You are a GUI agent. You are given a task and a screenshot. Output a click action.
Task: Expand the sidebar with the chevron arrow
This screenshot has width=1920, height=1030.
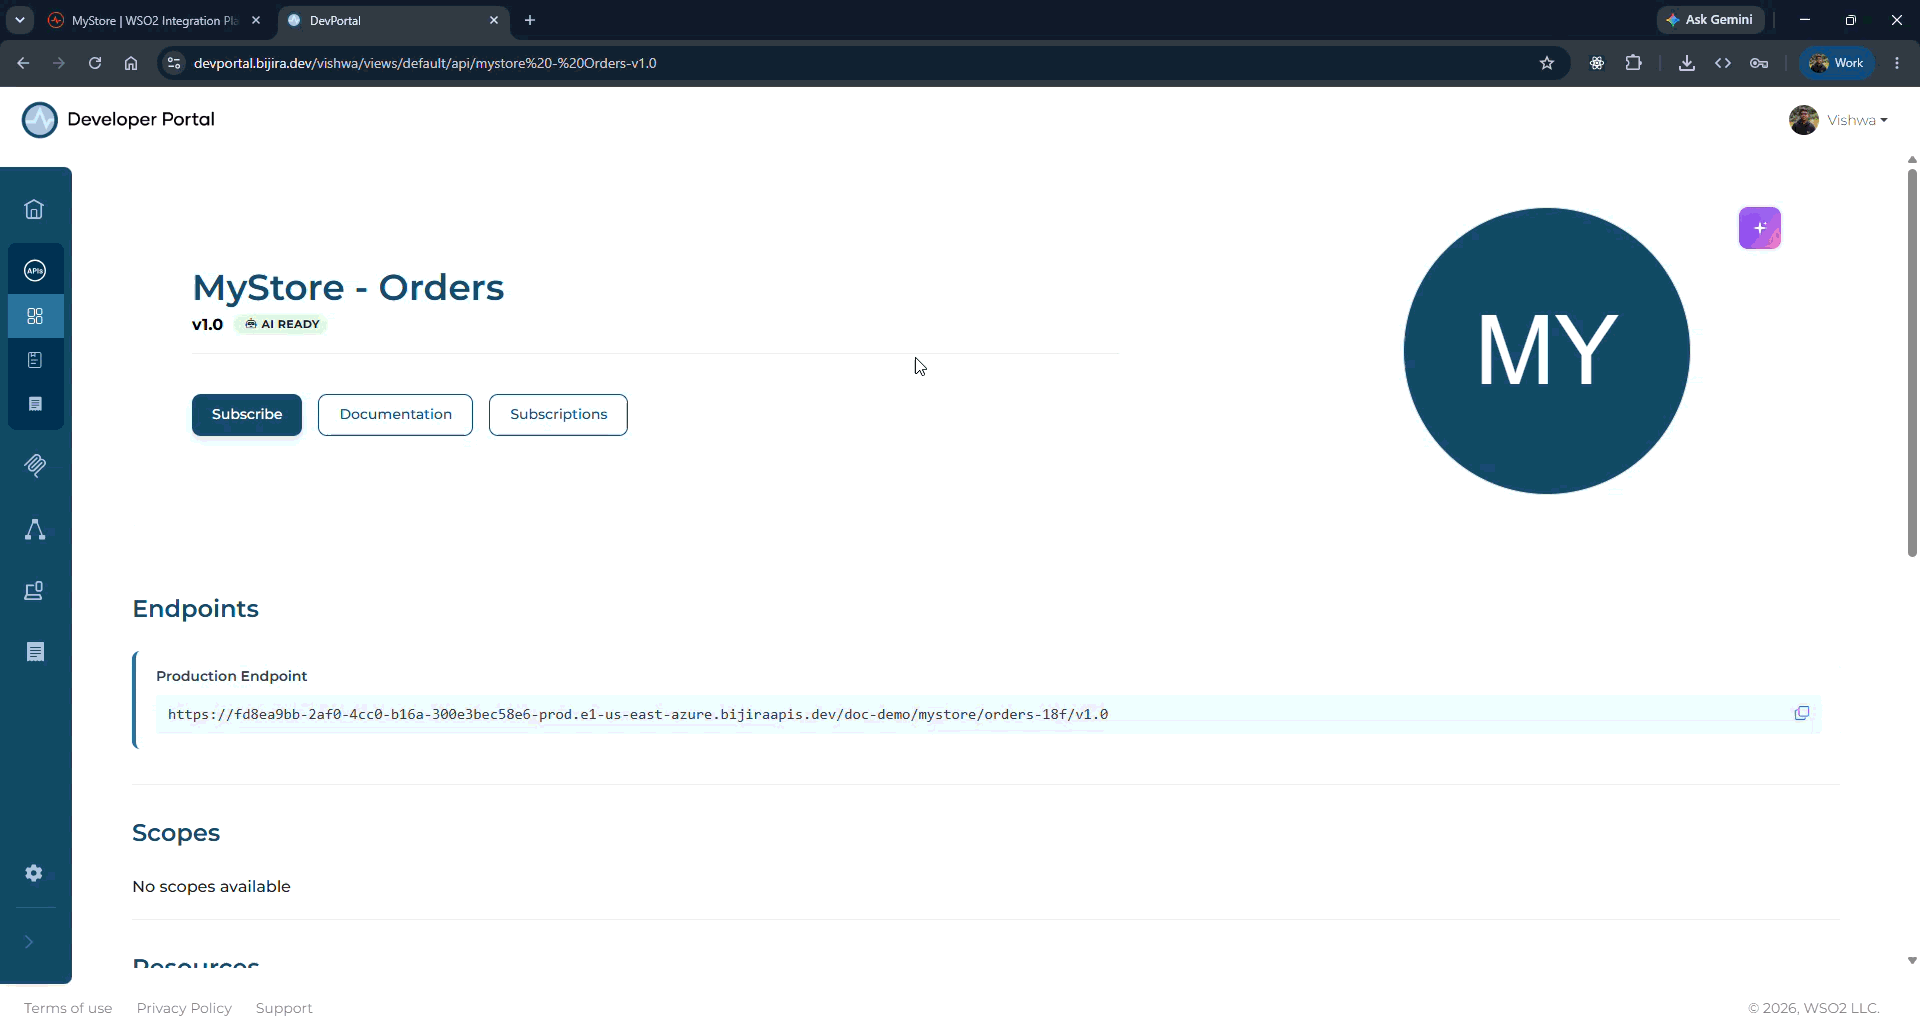click(29, 942)
